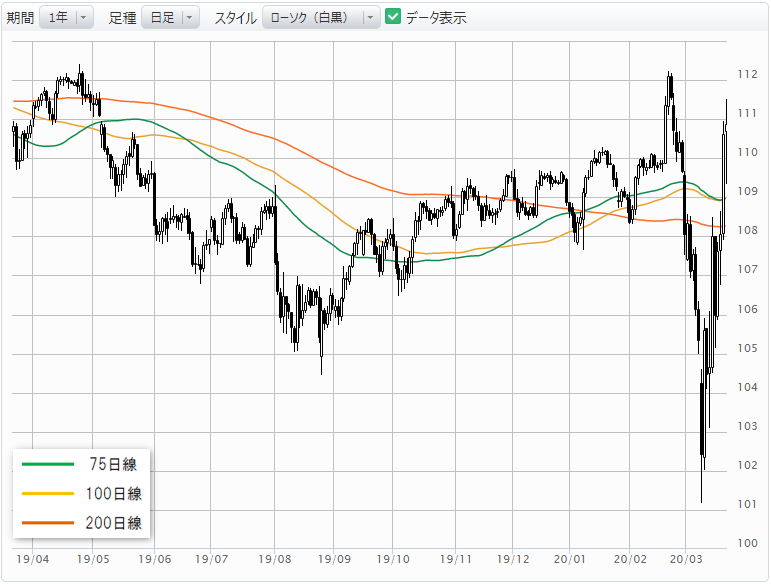The width and height of the screenshot is (771, 584).
Task: Click the 19/04 date axis label
Action: tap(32, 559)
